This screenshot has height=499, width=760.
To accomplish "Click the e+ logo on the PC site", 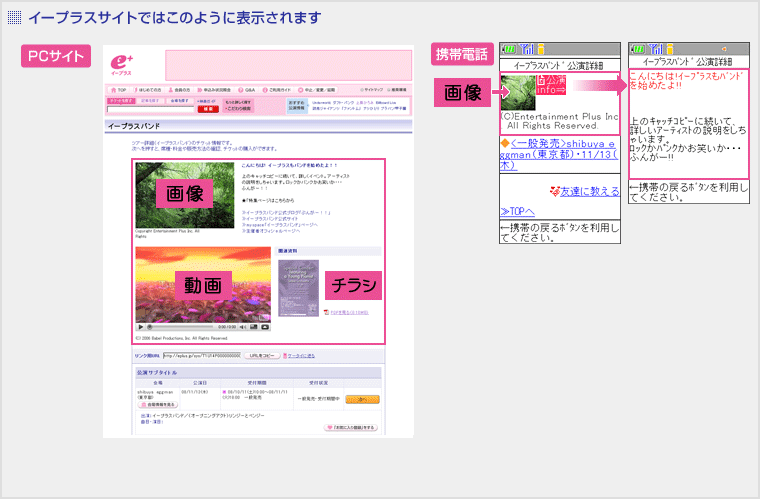I will (x=121, y=65).
